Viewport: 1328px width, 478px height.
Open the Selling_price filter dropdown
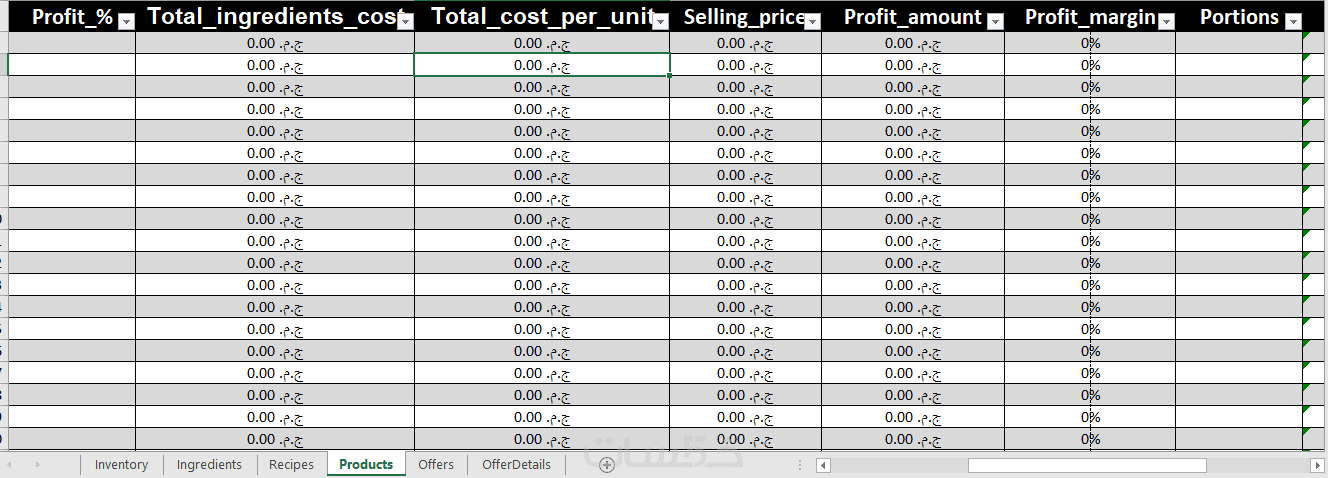click(x=812, y=21)
